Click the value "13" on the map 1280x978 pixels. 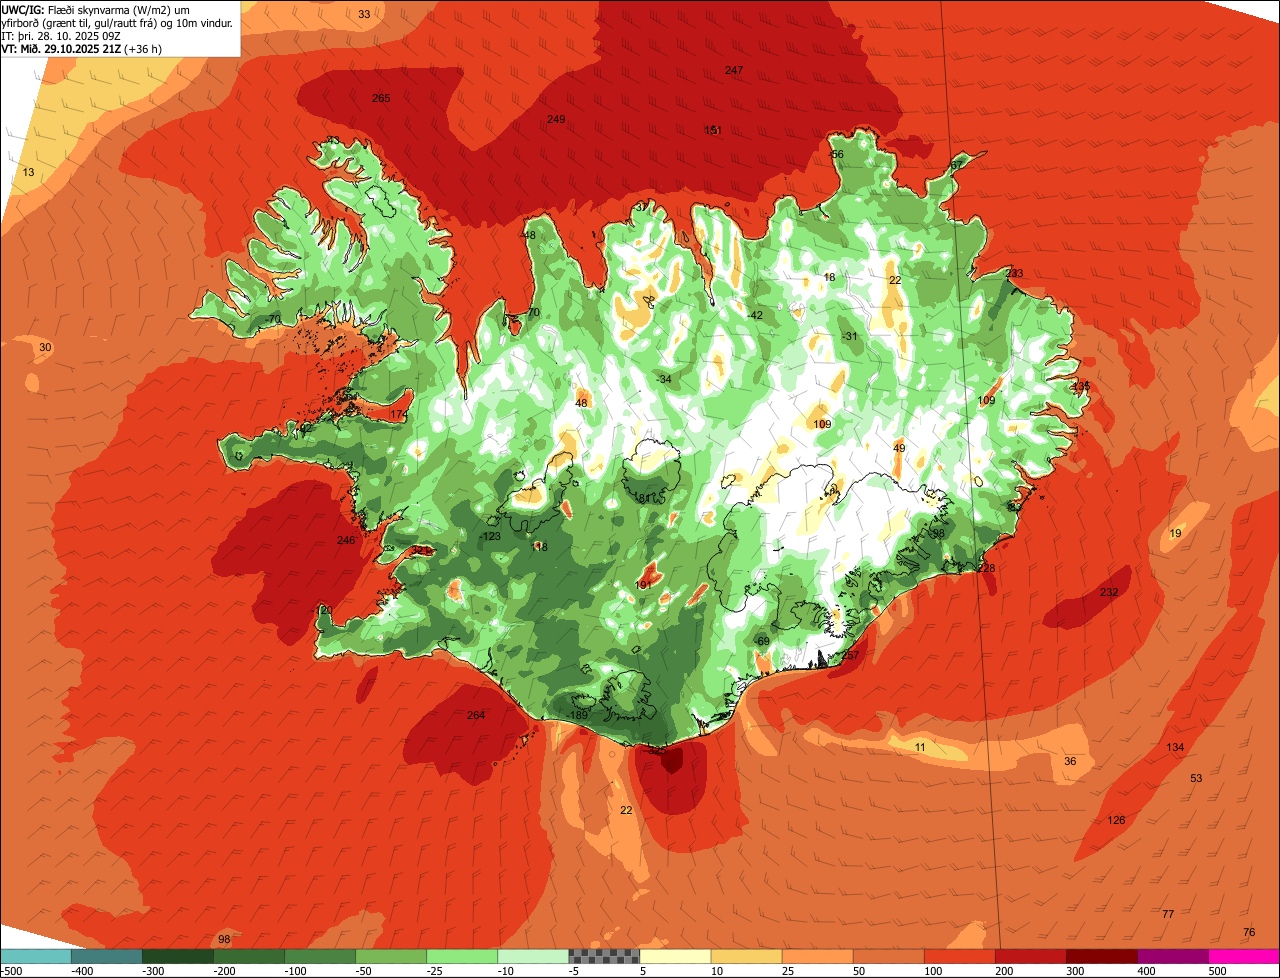[x=28, y=173]
